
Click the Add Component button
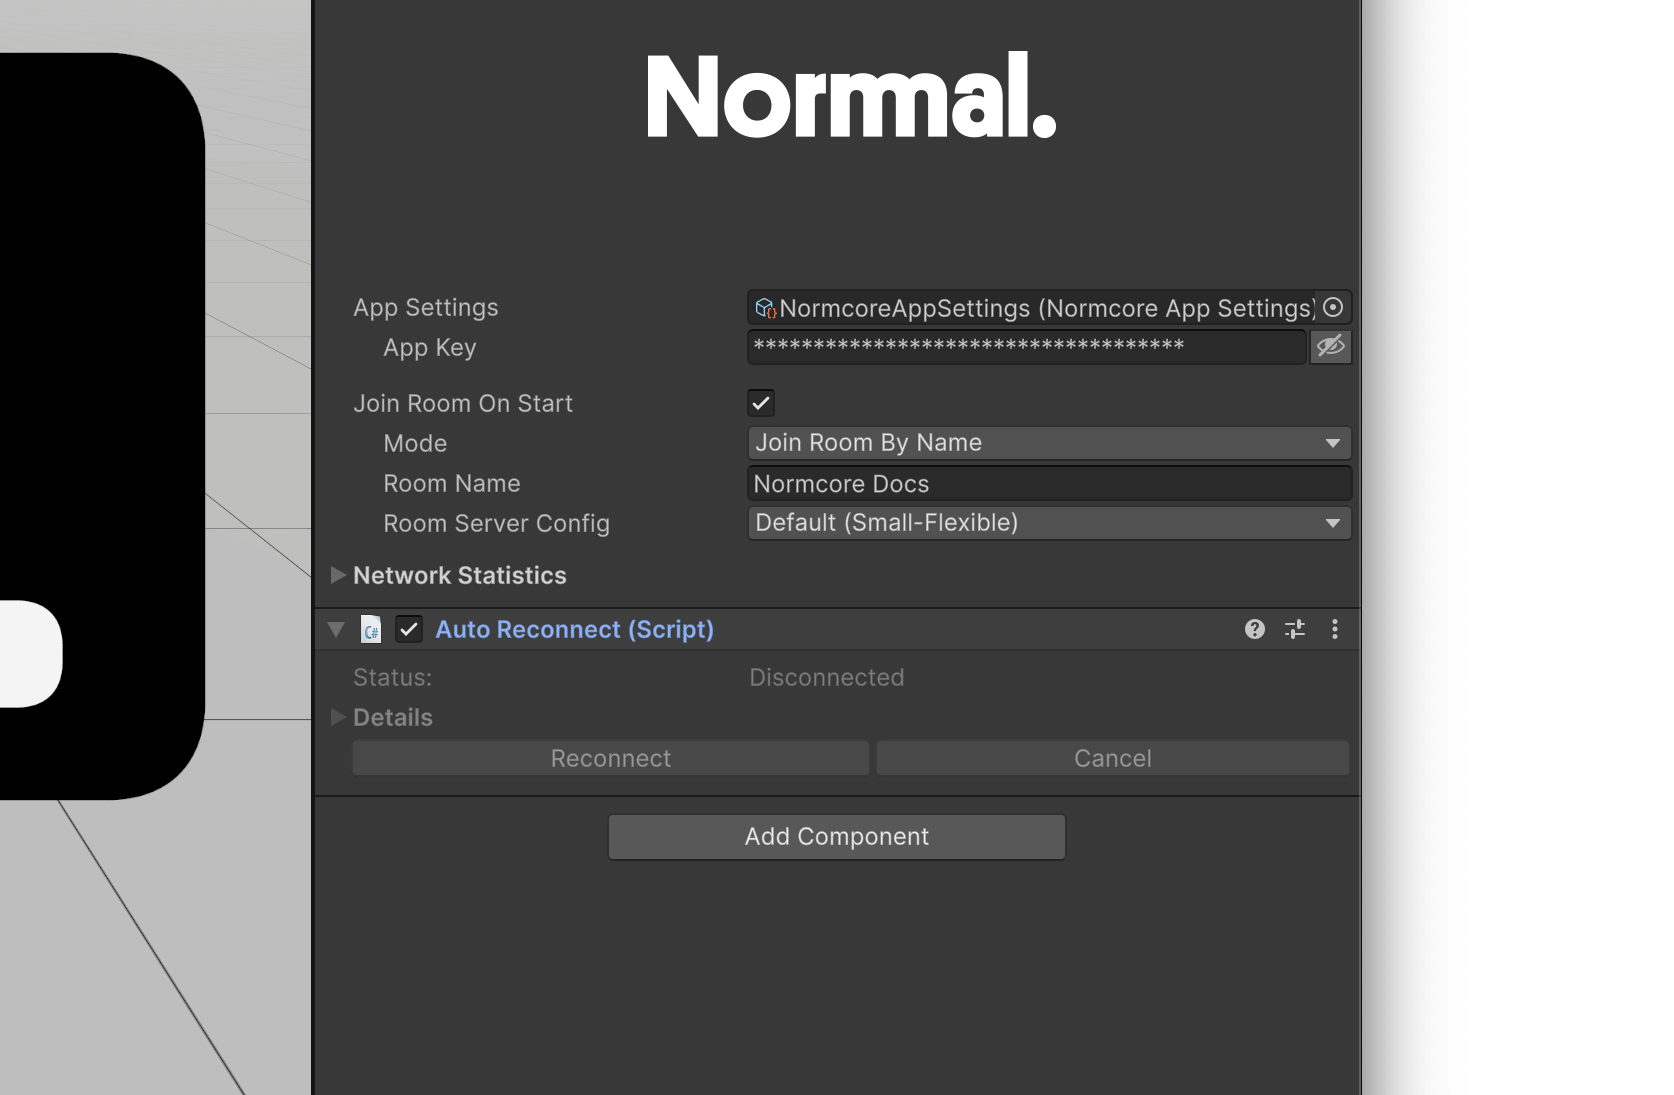(x=836, y=837)
